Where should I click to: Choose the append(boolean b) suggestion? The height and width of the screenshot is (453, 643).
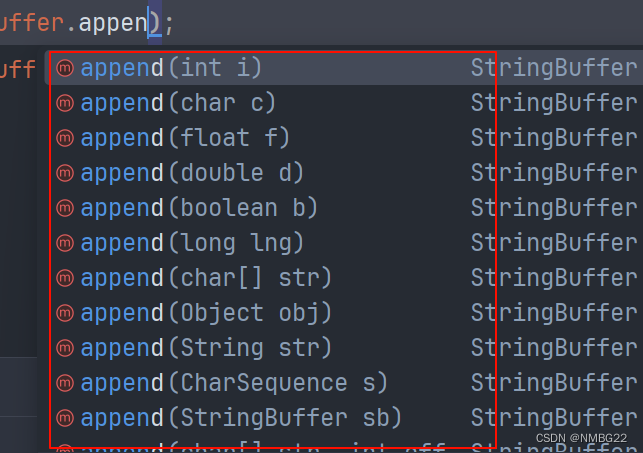(x=344, y=208)
